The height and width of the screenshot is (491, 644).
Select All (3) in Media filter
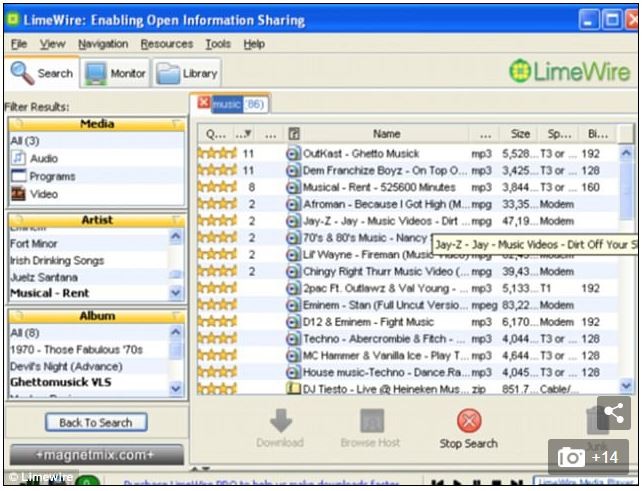(x=25, y=141)
